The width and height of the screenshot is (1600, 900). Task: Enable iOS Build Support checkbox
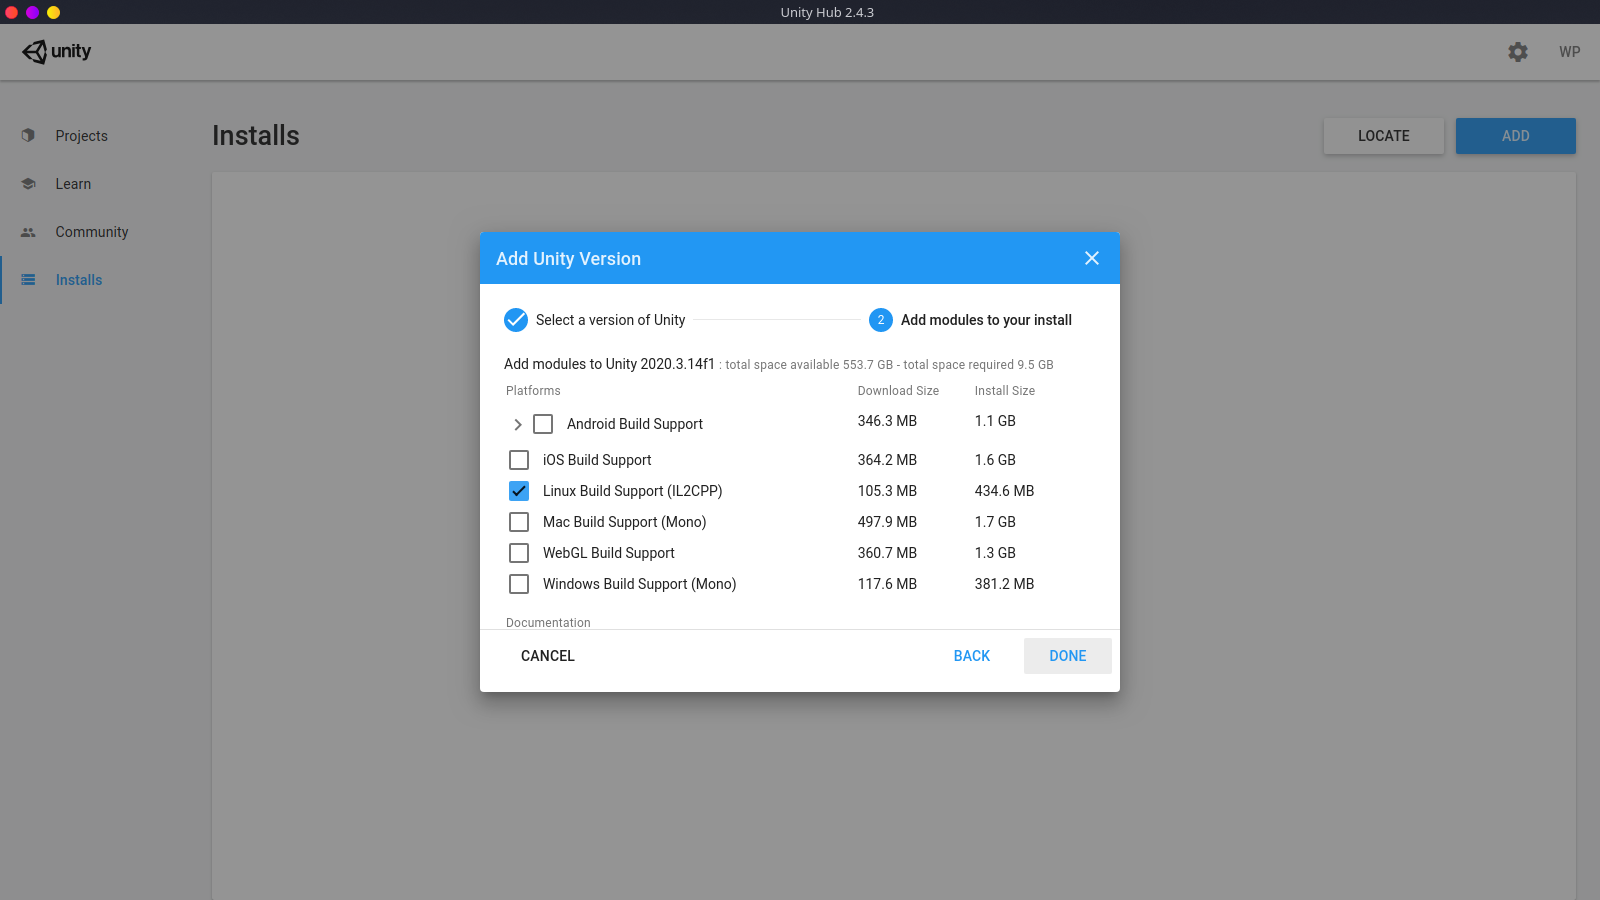pyautogui.click(x=519, y=460)
